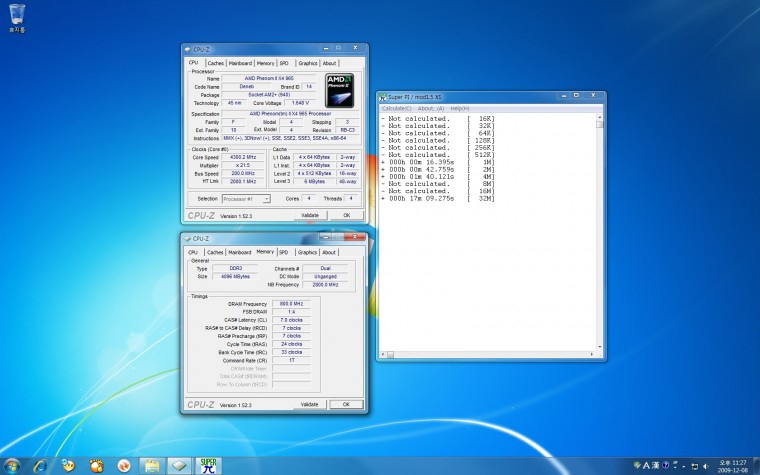The height and width of the screenshot is (475, 760).
Task: Open Memory tab in top CPU-Z window
Action: coord(265,63)
